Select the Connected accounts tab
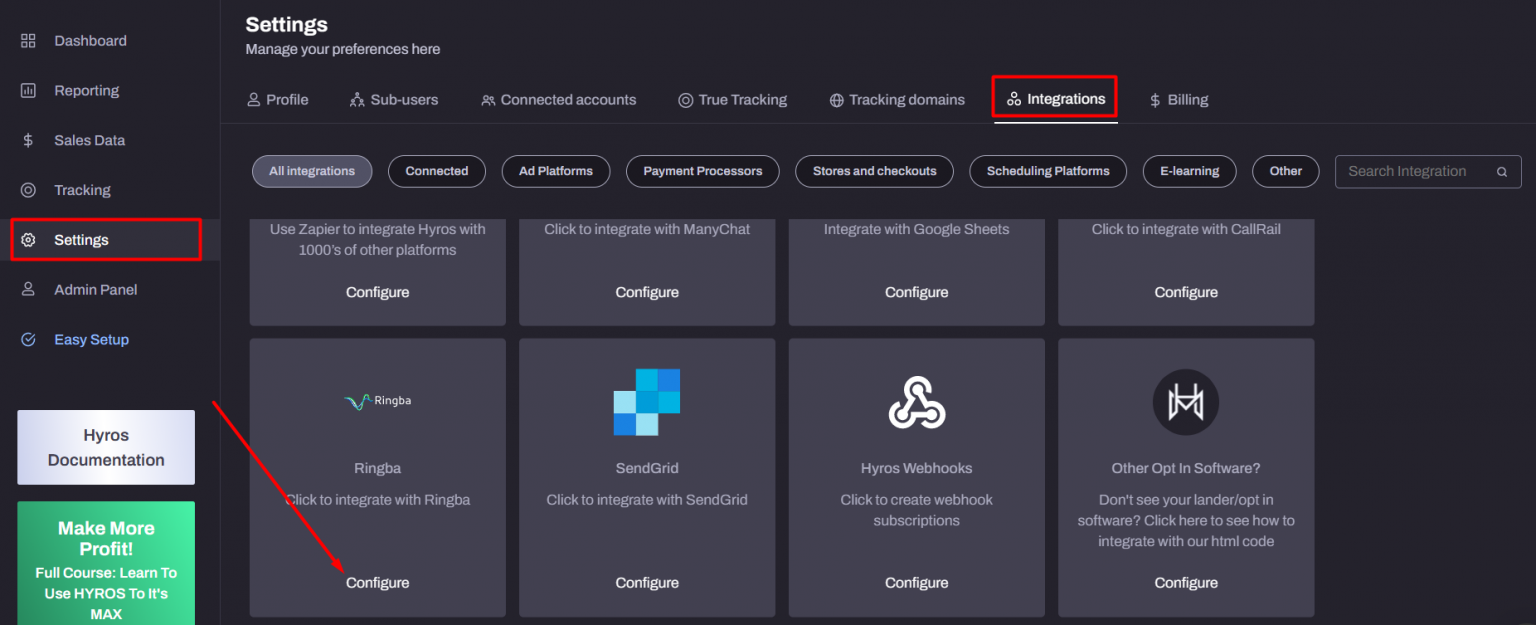Screen dimensions: 1536x625 558,99
